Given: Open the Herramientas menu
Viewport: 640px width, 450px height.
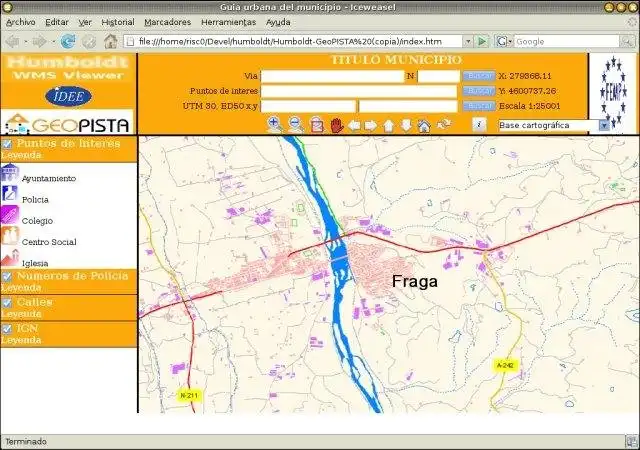Looking at the screenshot, I should (228, 22).
